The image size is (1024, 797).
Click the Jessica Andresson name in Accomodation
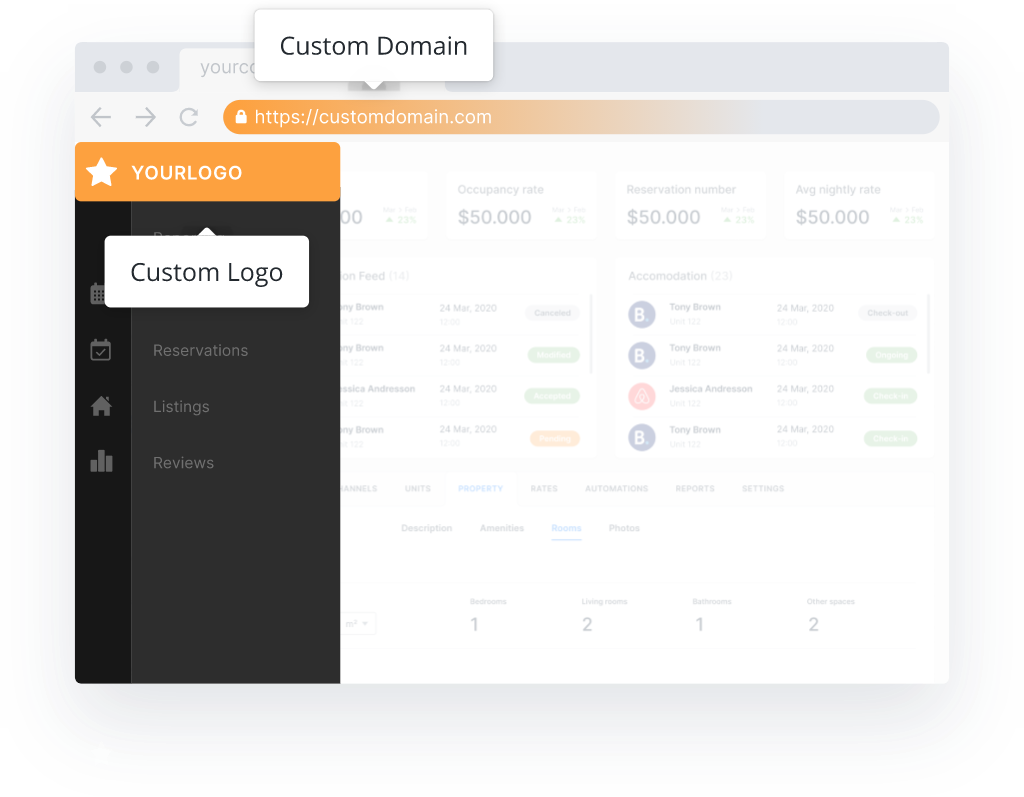pos(711,389)
